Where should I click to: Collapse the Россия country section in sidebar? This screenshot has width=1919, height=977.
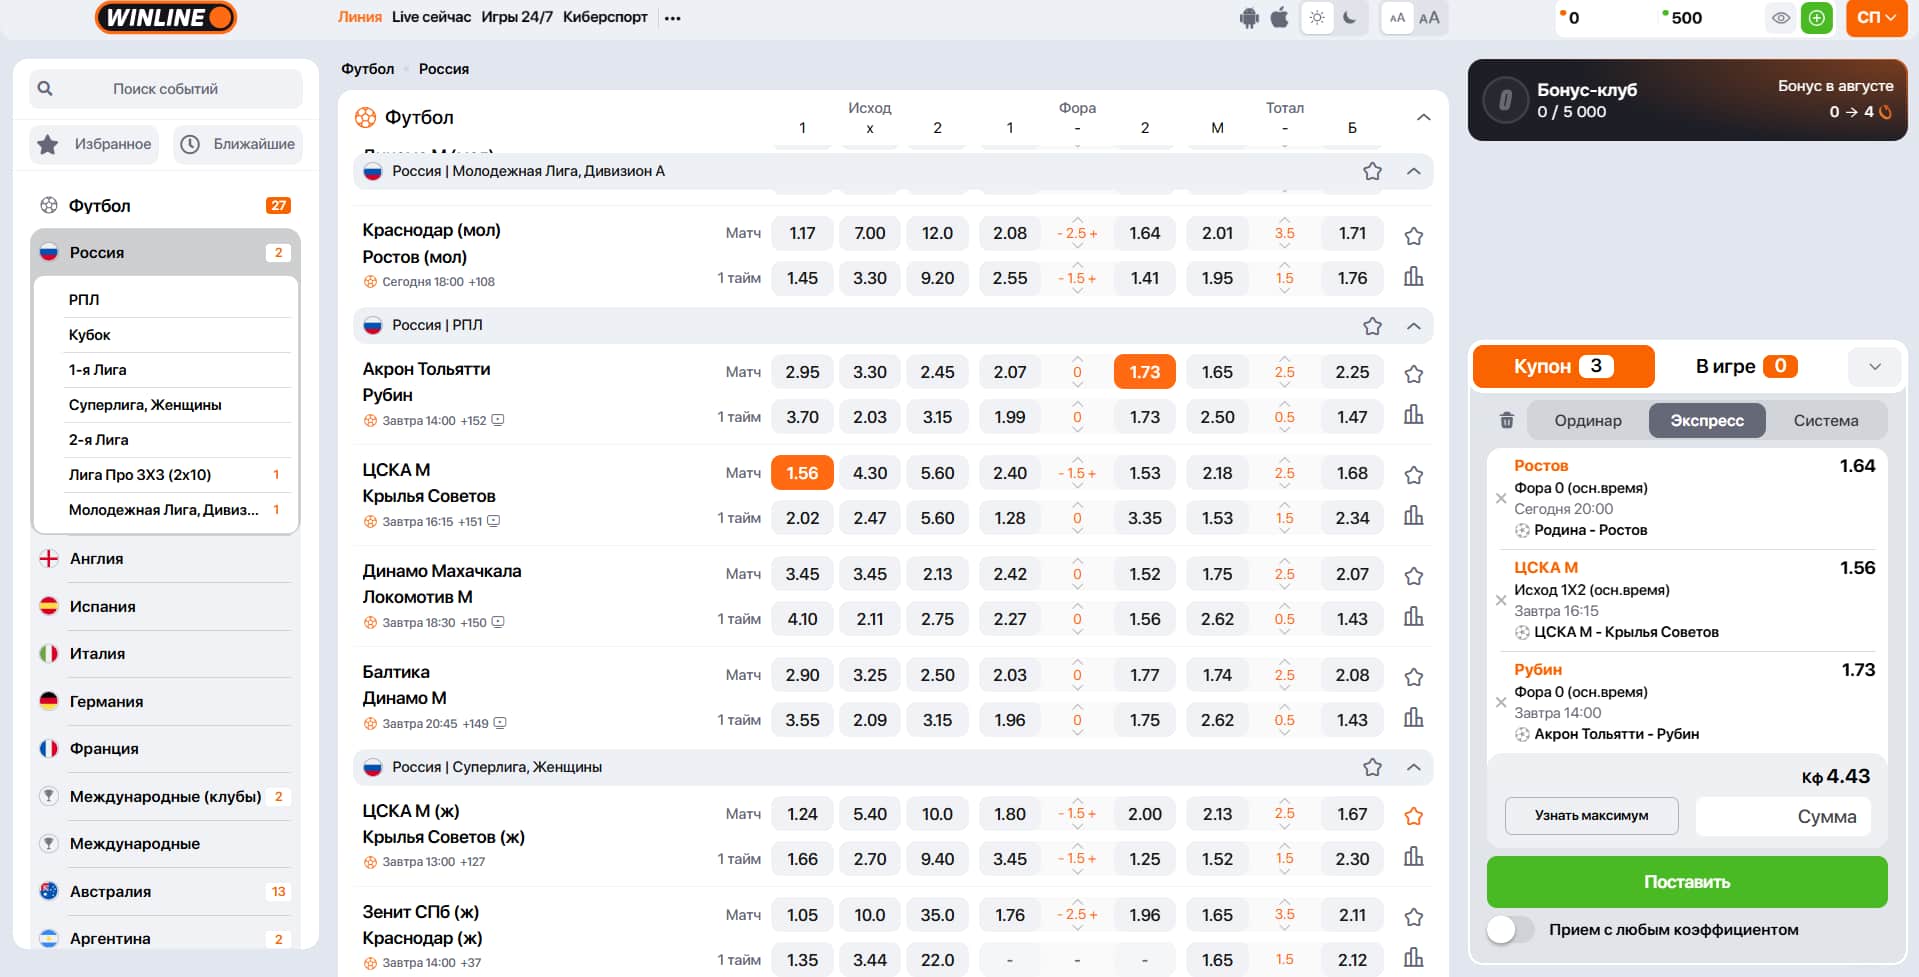[x=165, y=252]
